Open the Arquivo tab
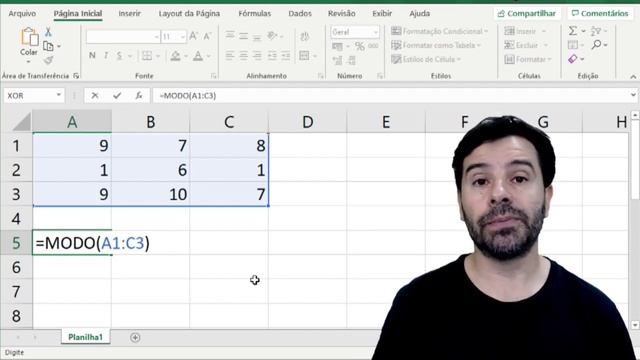 click(x=22, y=13)
